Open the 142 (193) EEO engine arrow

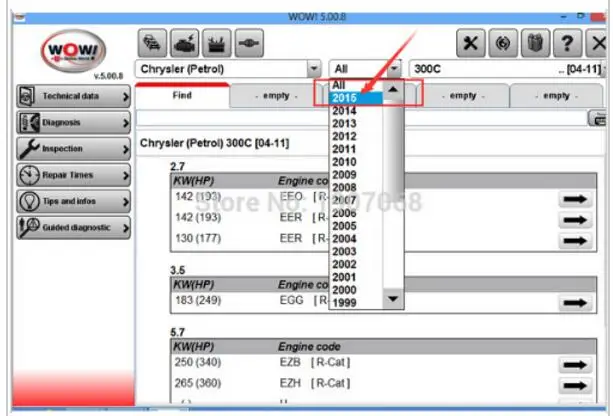coord(575,199)
